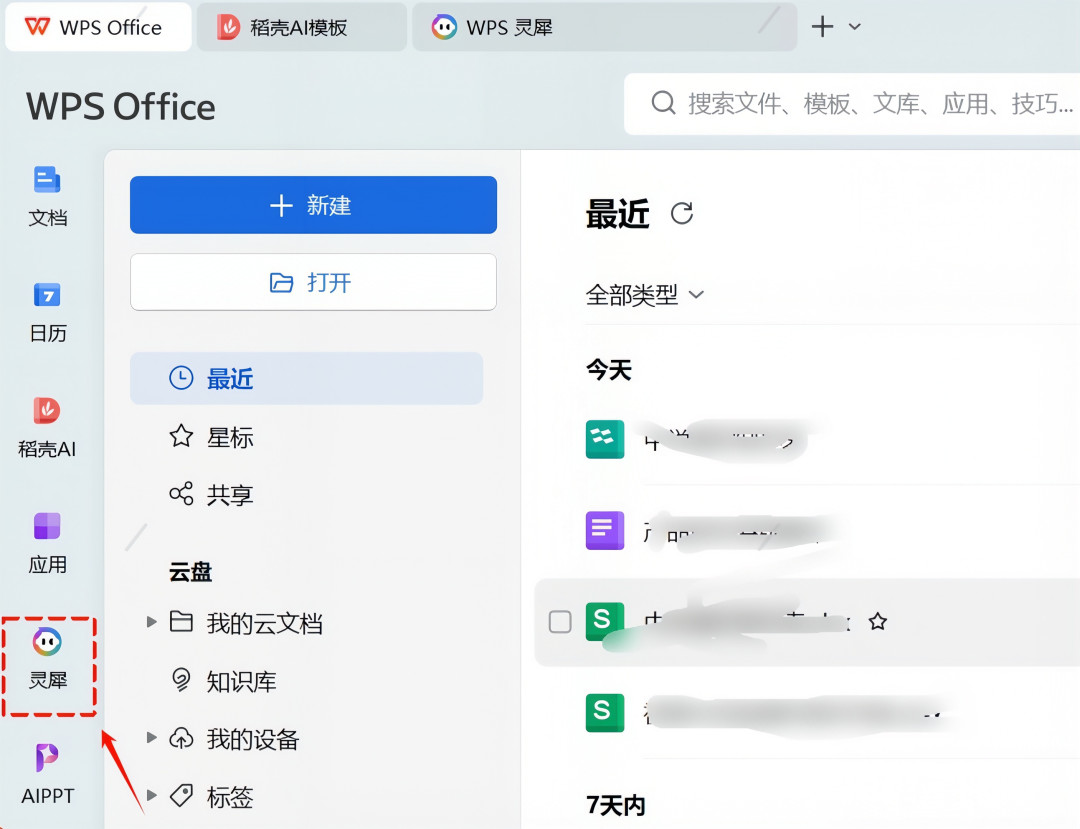Image resolution: width=1080 pixels, height=829 pixels.
Task: Select 最近 in the navigation list
Action: tap(307, 378)
